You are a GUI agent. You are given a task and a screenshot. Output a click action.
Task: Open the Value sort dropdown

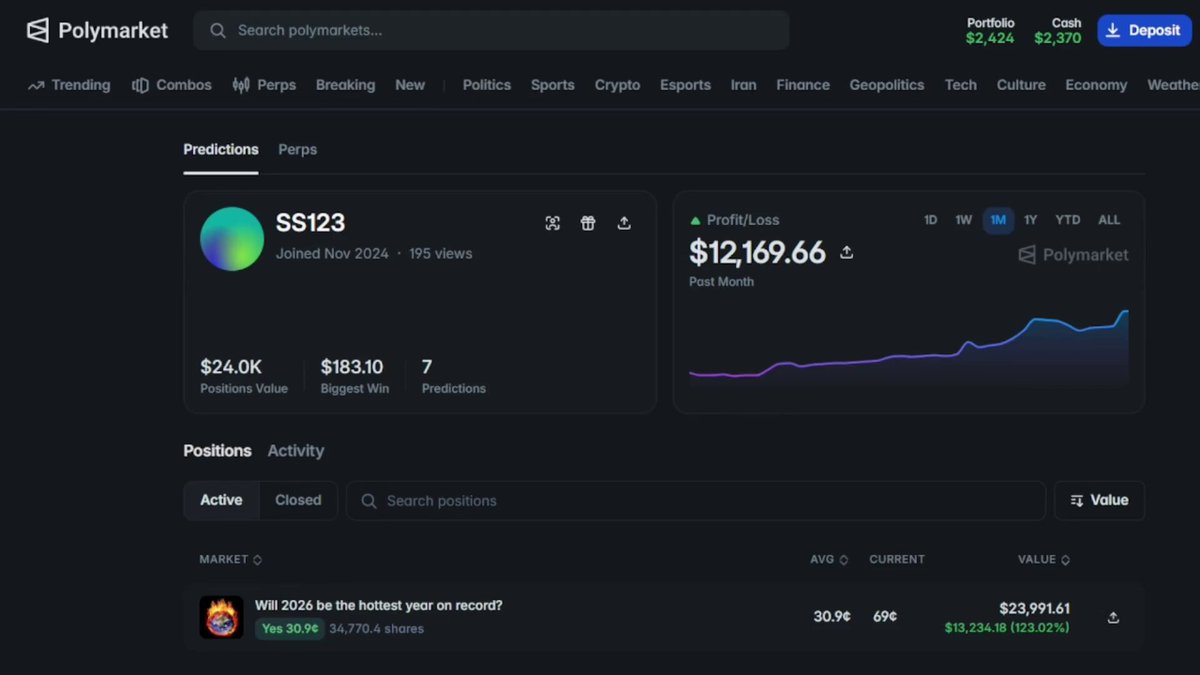(1099, 501)
